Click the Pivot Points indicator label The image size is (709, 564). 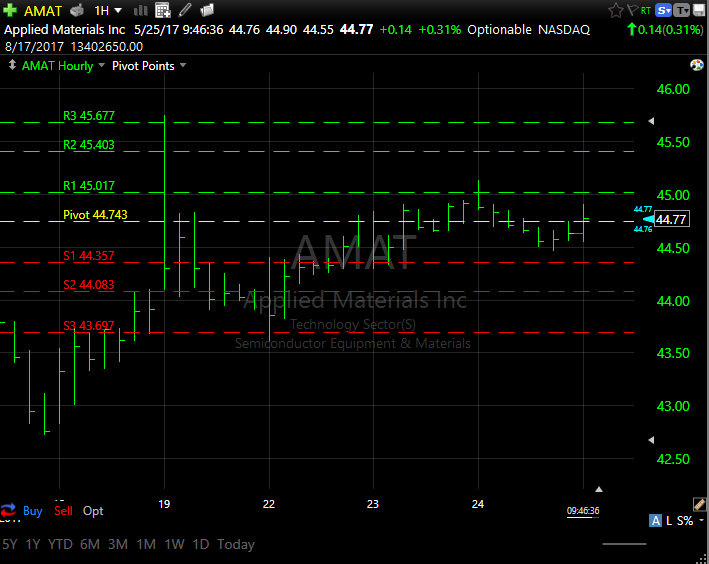(143, 66)
